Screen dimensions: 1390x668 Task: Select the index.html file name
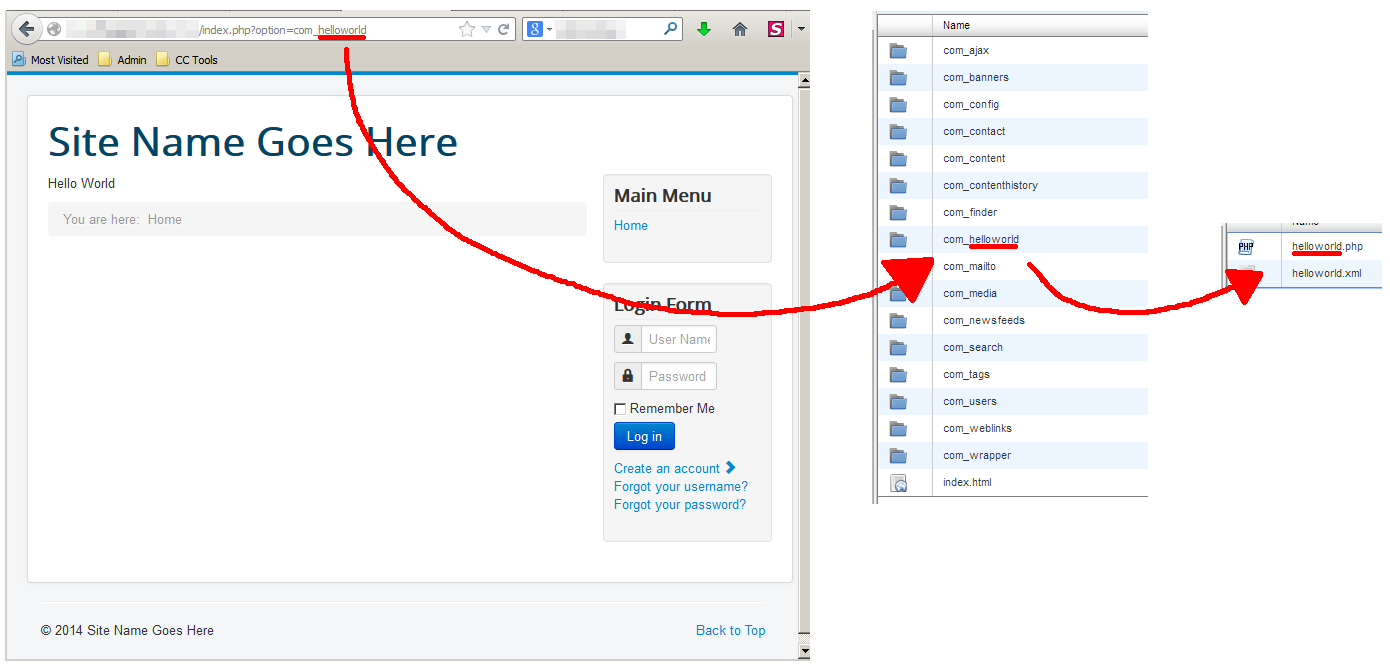pos(967,482)
